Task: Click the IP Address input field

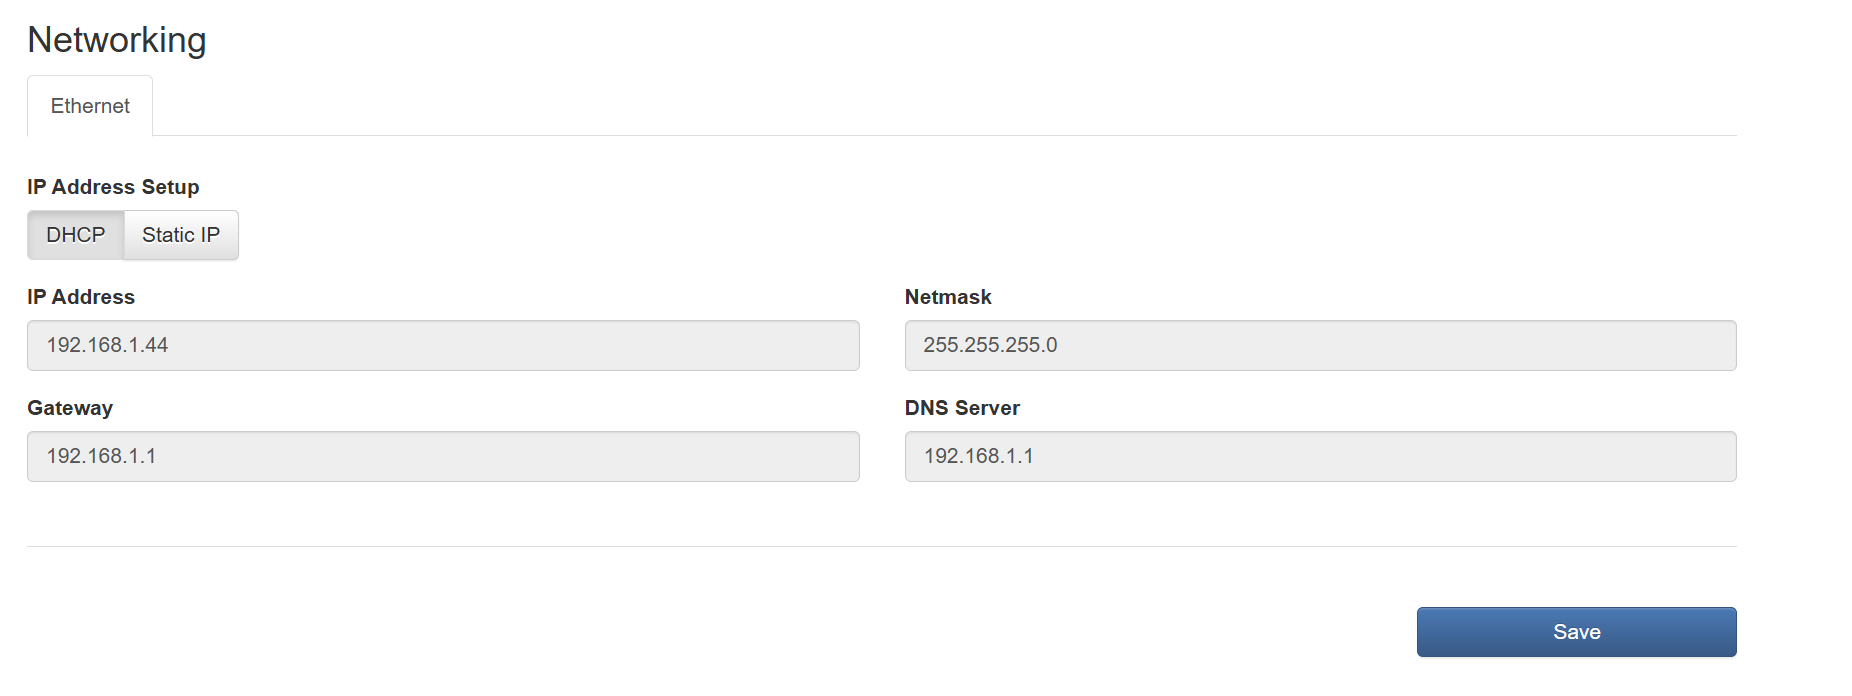Action: pos(443,345)
